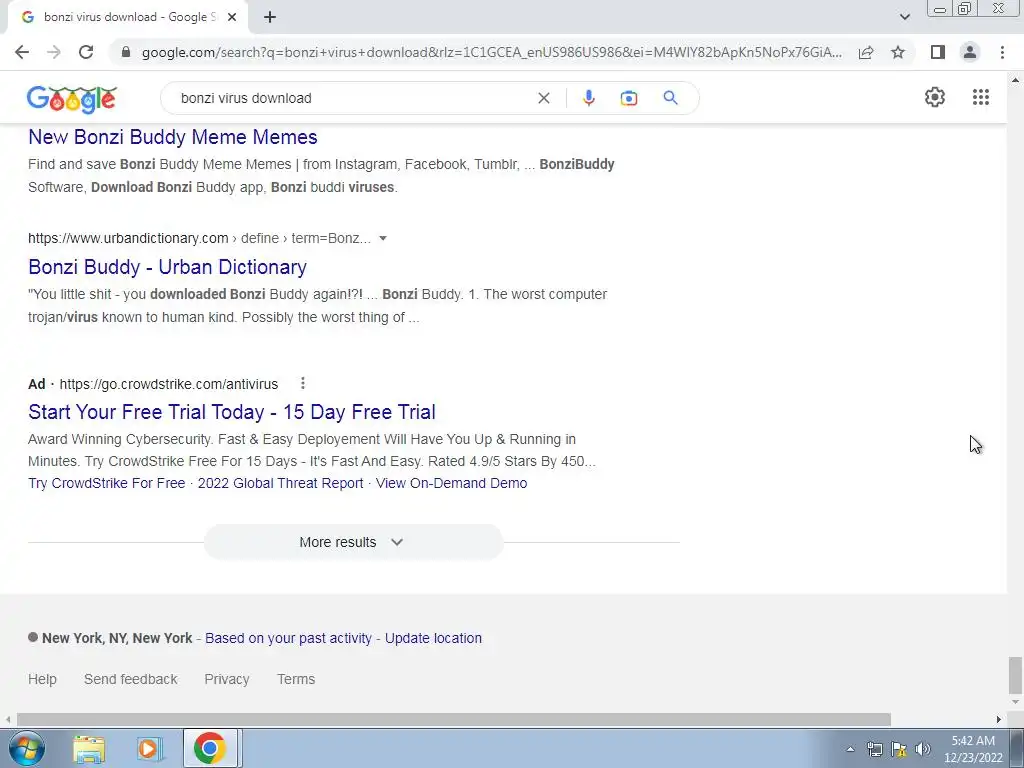Viewport: 1024px width, 768px height.
Task: Submit the search with the magnifier icon
Action: [670, 98]
